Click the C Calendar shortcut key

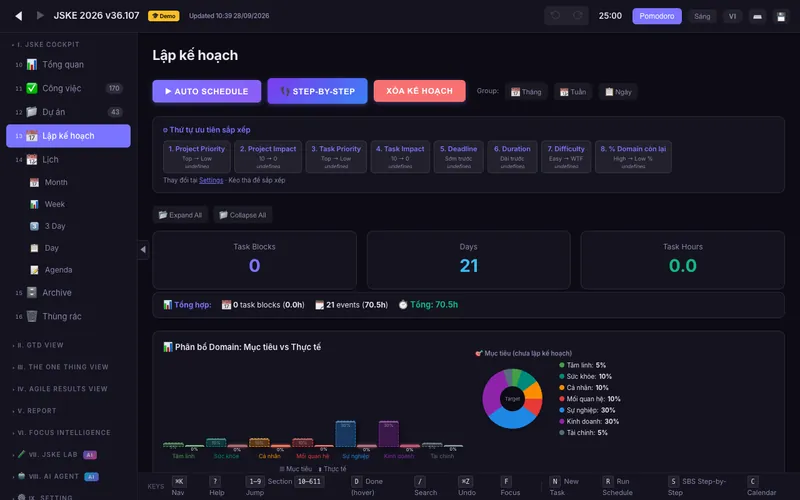[x=753, y=481]
